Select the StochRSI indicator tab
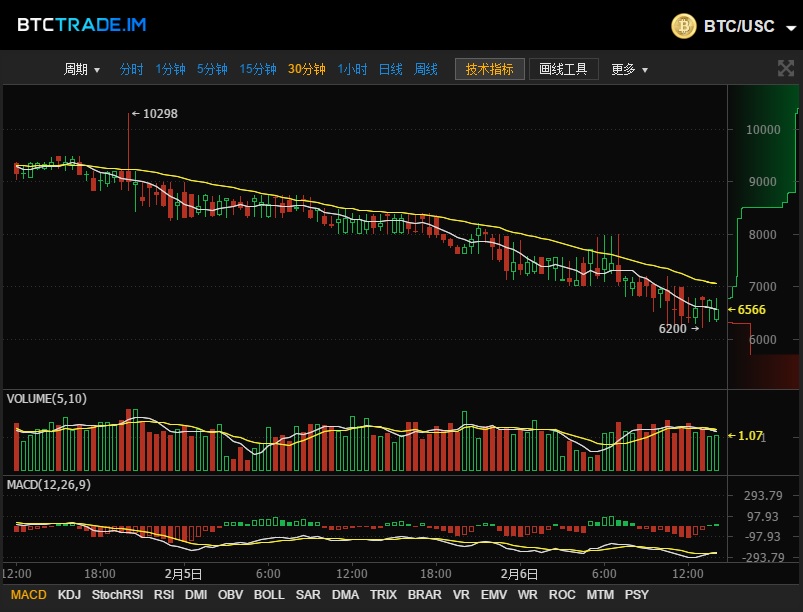This screenshot has height=612, width=803. [x=117, y=595]
